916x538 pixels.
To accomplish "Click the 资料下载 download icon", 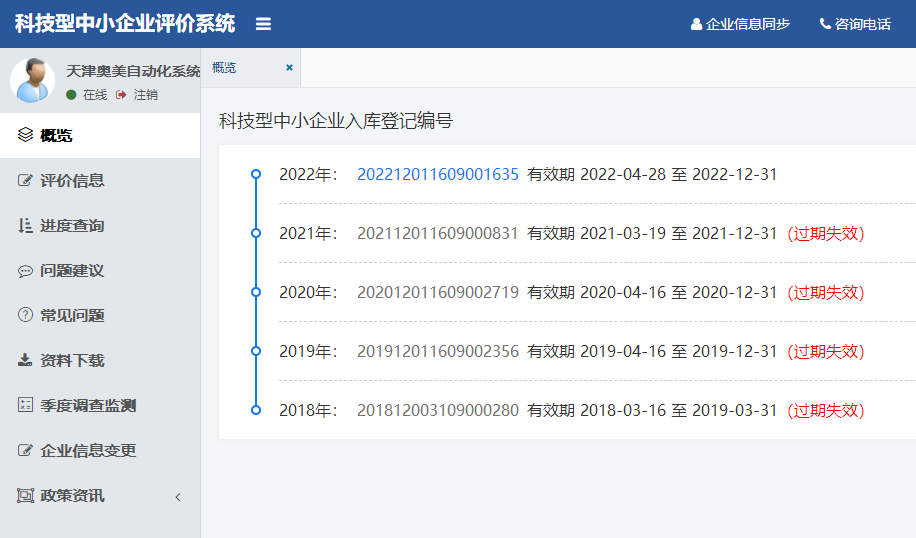I will [x=25, y=361].
